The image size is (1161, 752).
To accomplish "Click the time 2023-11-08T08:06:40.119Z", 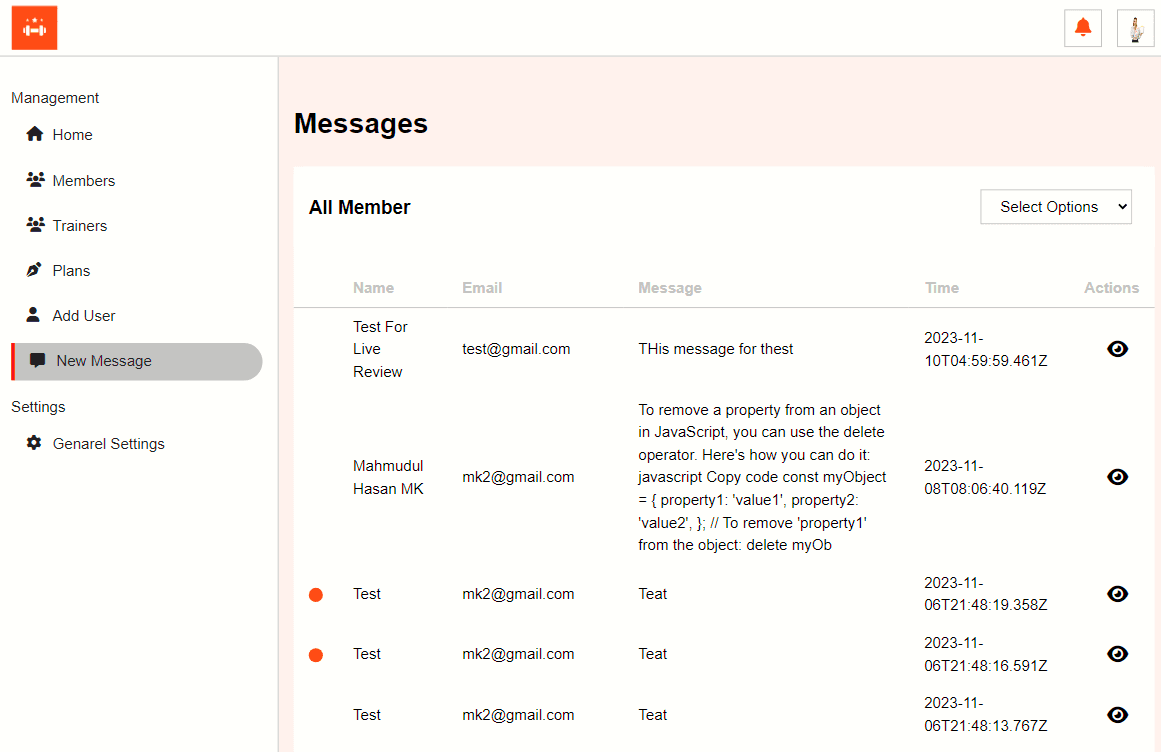I will click(x=985, y=477).
